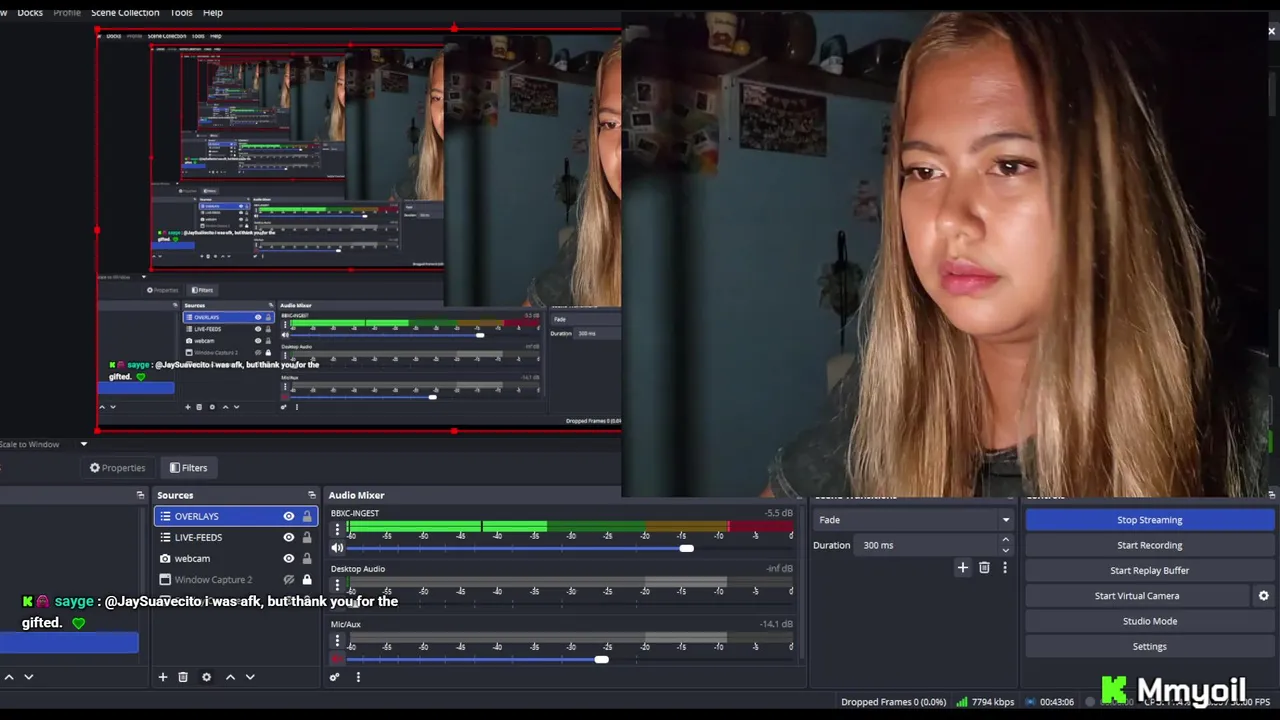Hide the OVERLAYS source
Viewport: 1280px width, 720px height.
pos(289,516)
